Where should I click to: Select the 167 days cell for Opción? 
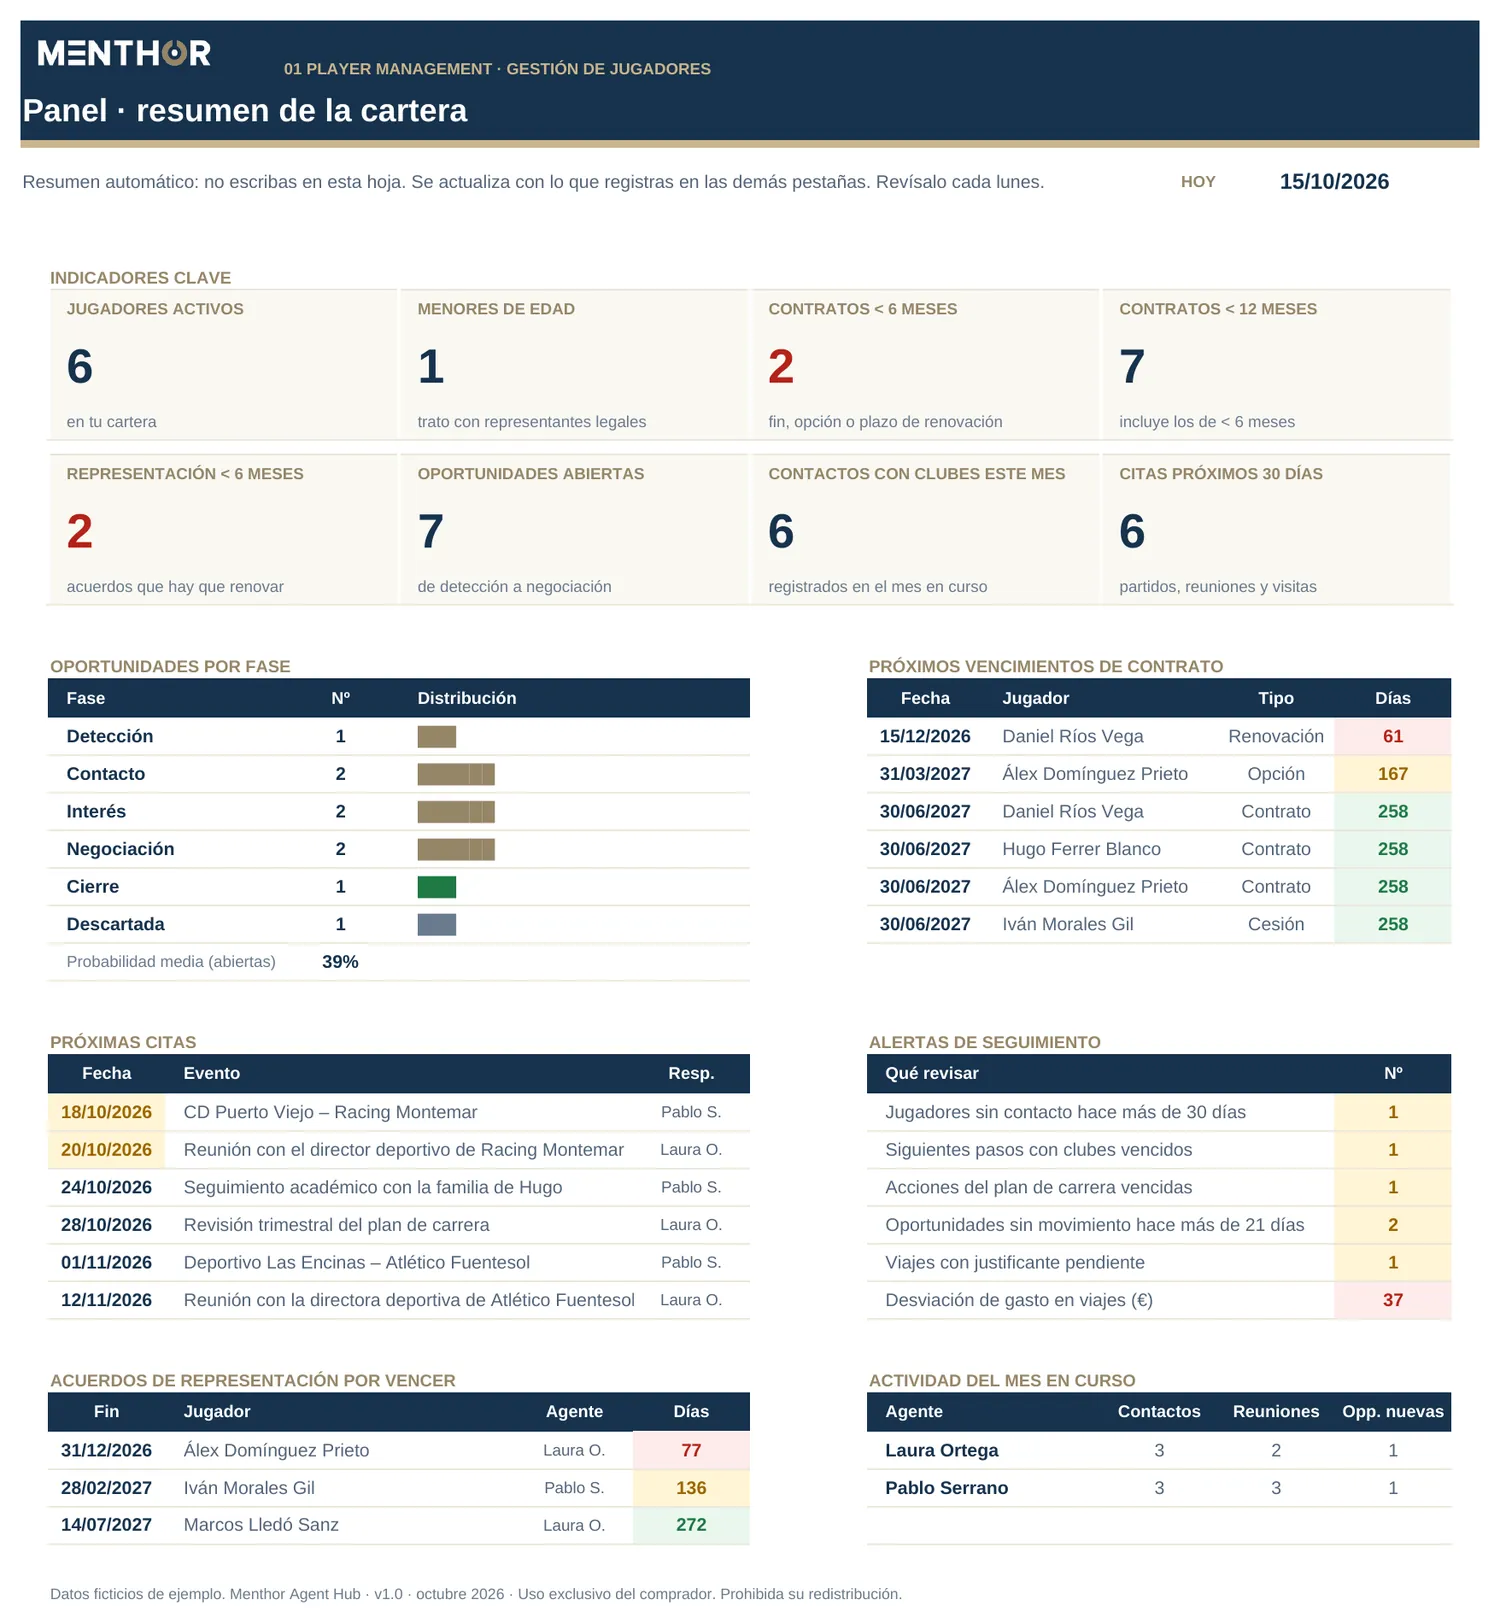1393,774
